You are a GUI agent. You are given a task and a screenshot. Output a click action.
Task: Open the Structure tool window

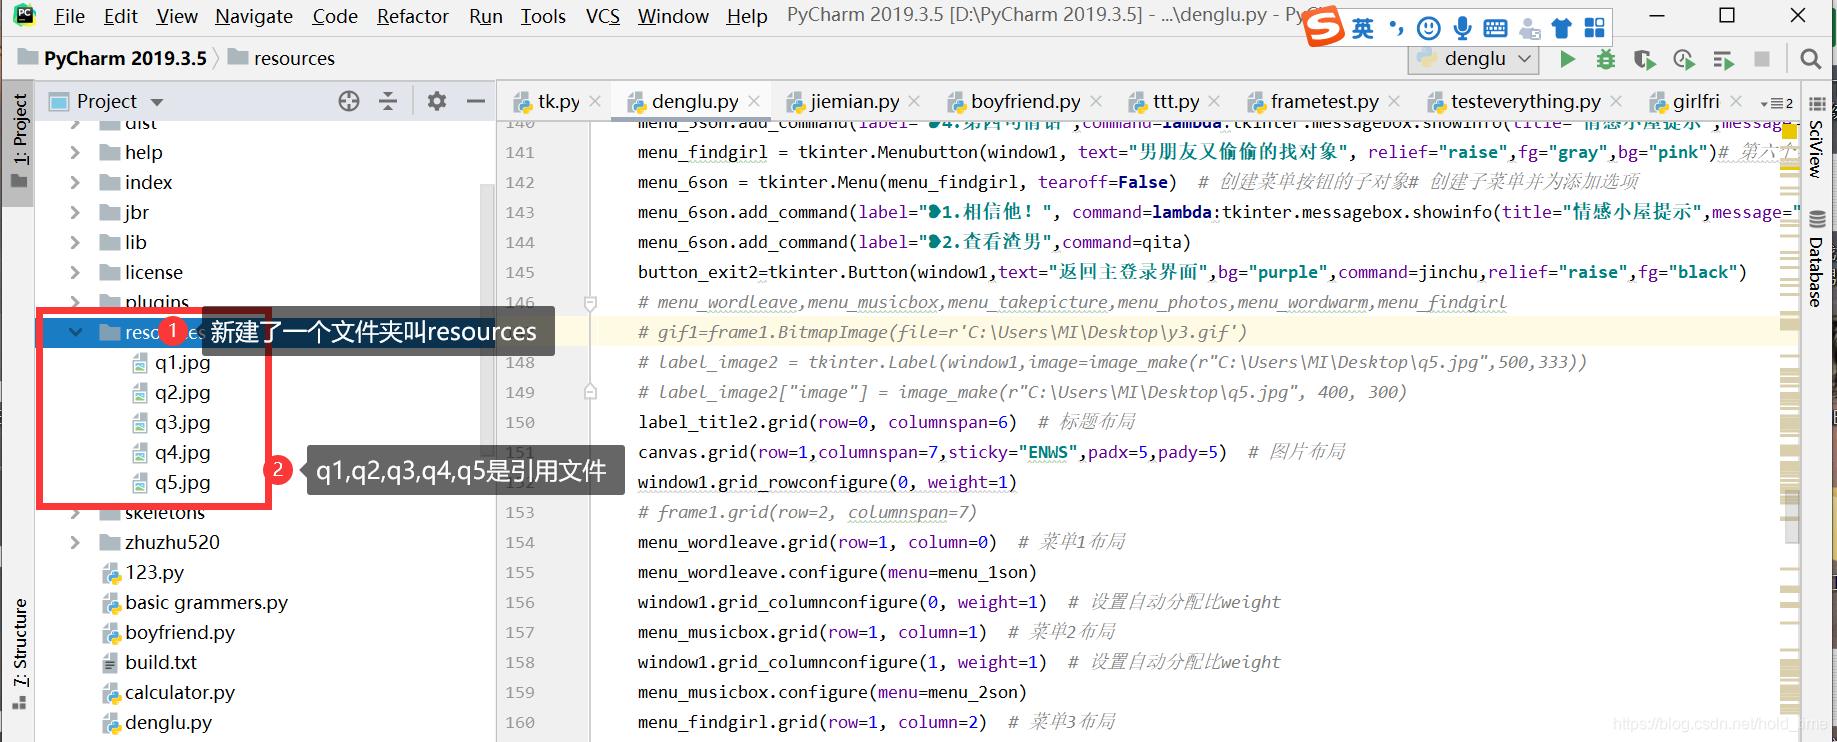click(19, 654)
